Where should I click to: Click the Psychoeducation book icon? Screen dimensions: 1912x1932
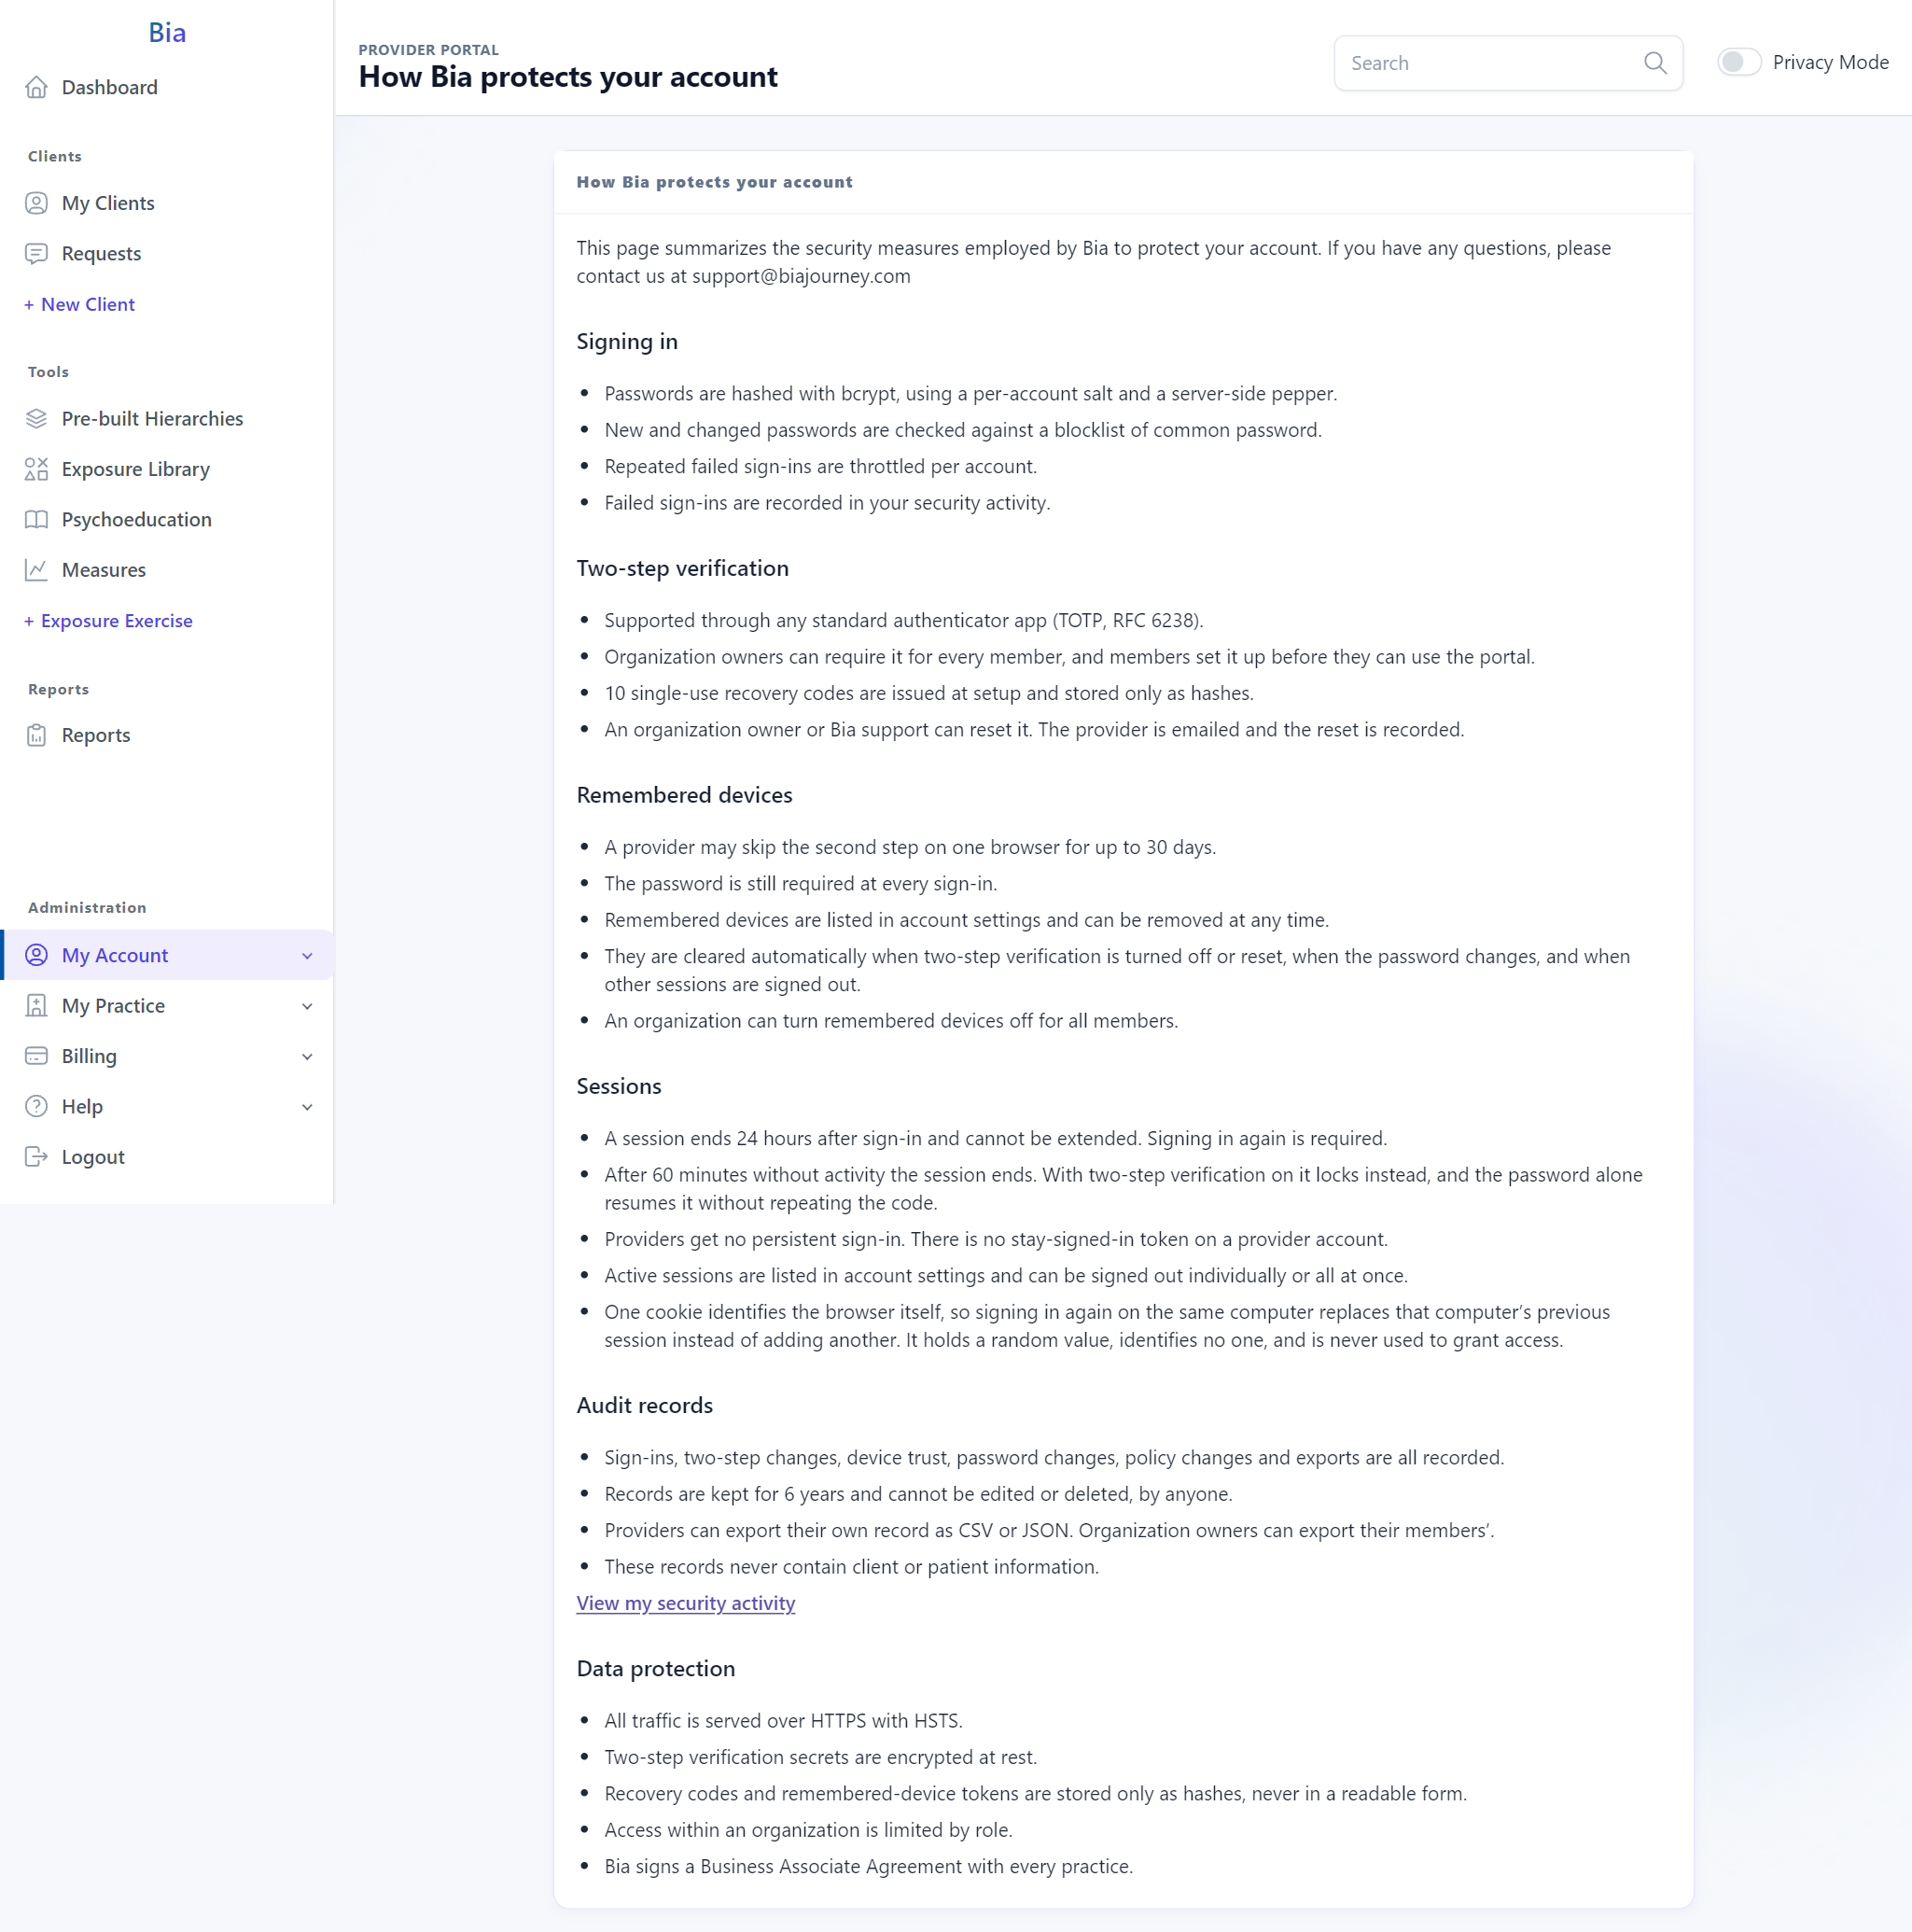36,519
